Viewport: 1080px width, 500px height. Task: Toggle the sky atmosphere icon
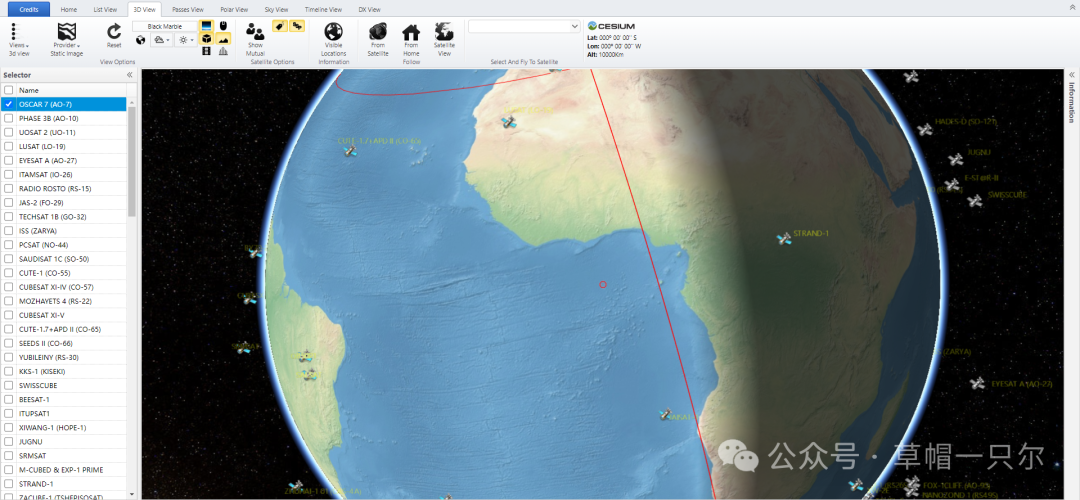tap(206, 25)
